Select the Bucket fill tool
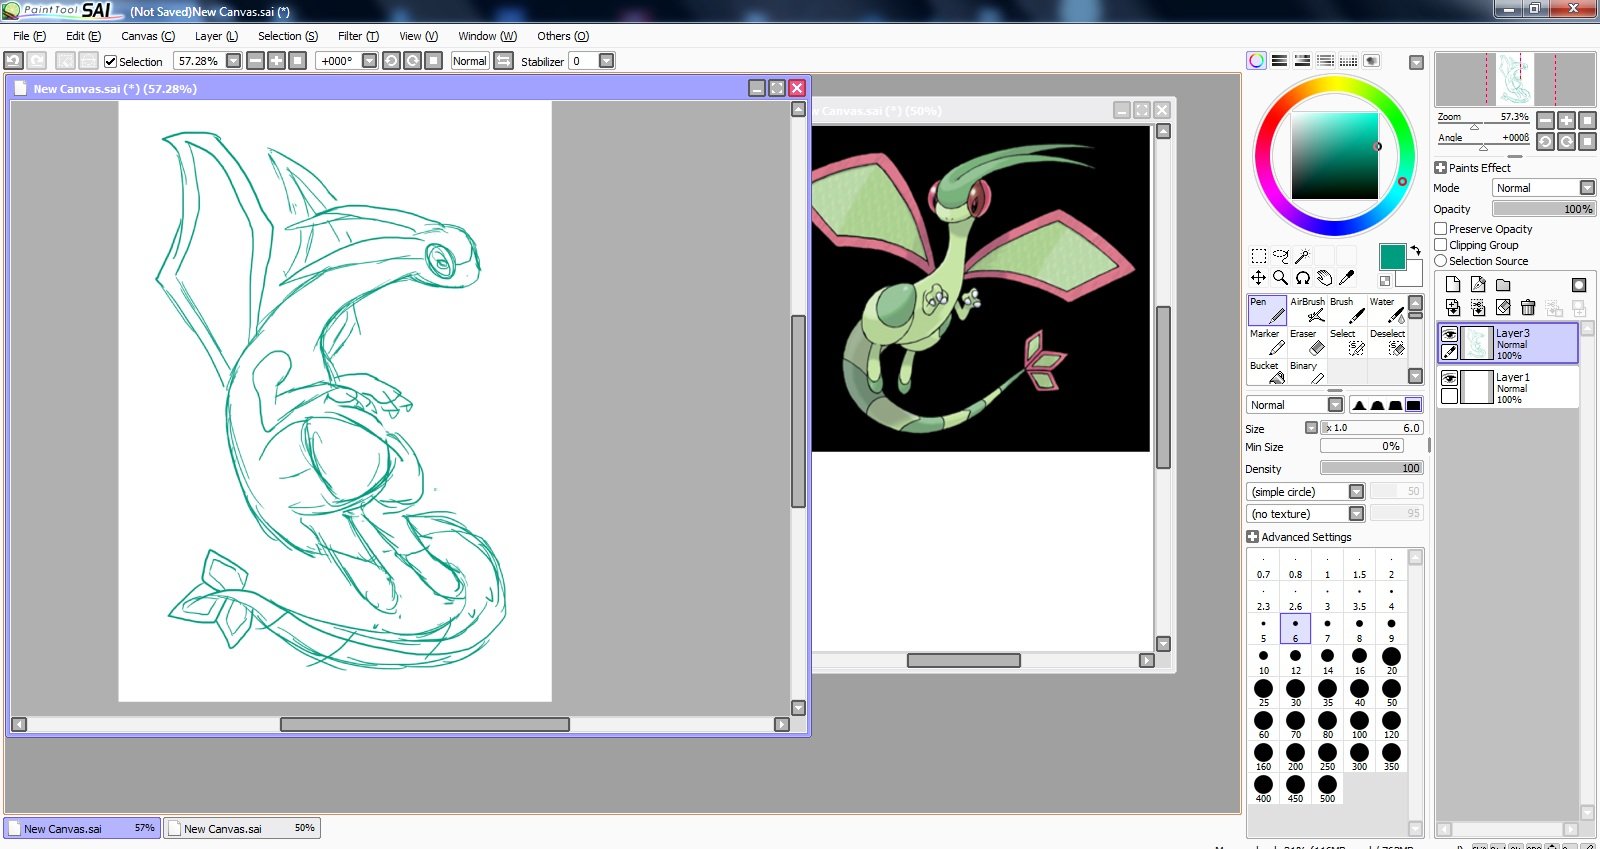The width and height of the screenshot is (1600, 849). pos(1266,372)
